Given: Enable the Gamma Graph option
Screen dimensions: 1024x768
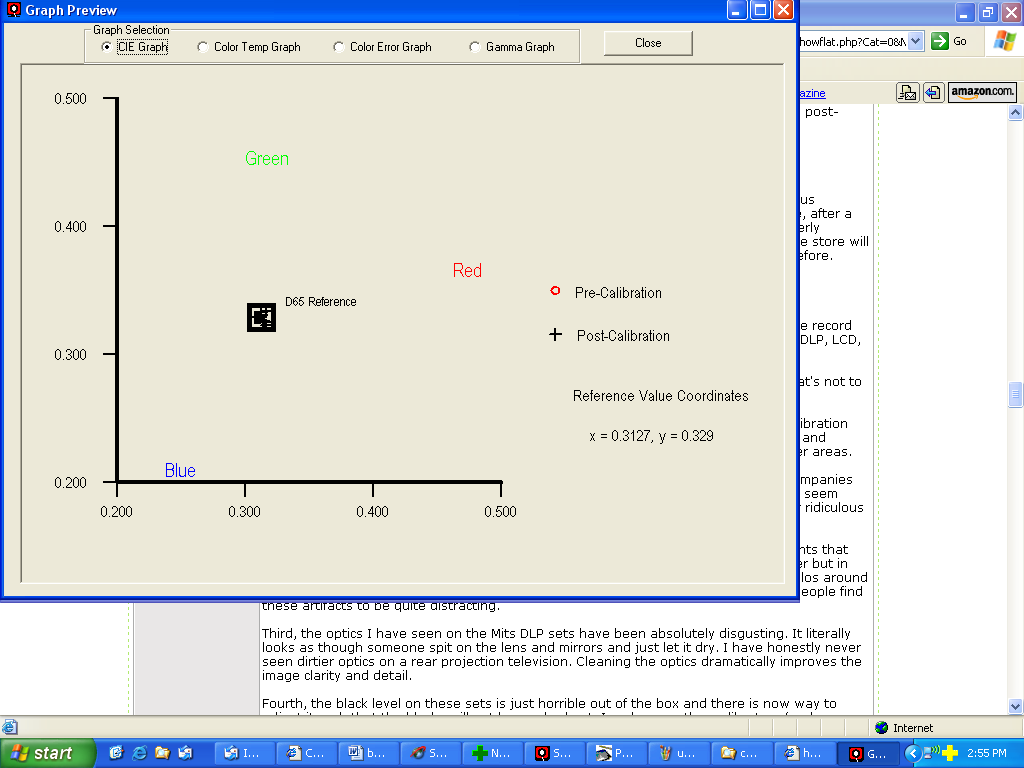Looking at the screenshot, I should (475, 47).
